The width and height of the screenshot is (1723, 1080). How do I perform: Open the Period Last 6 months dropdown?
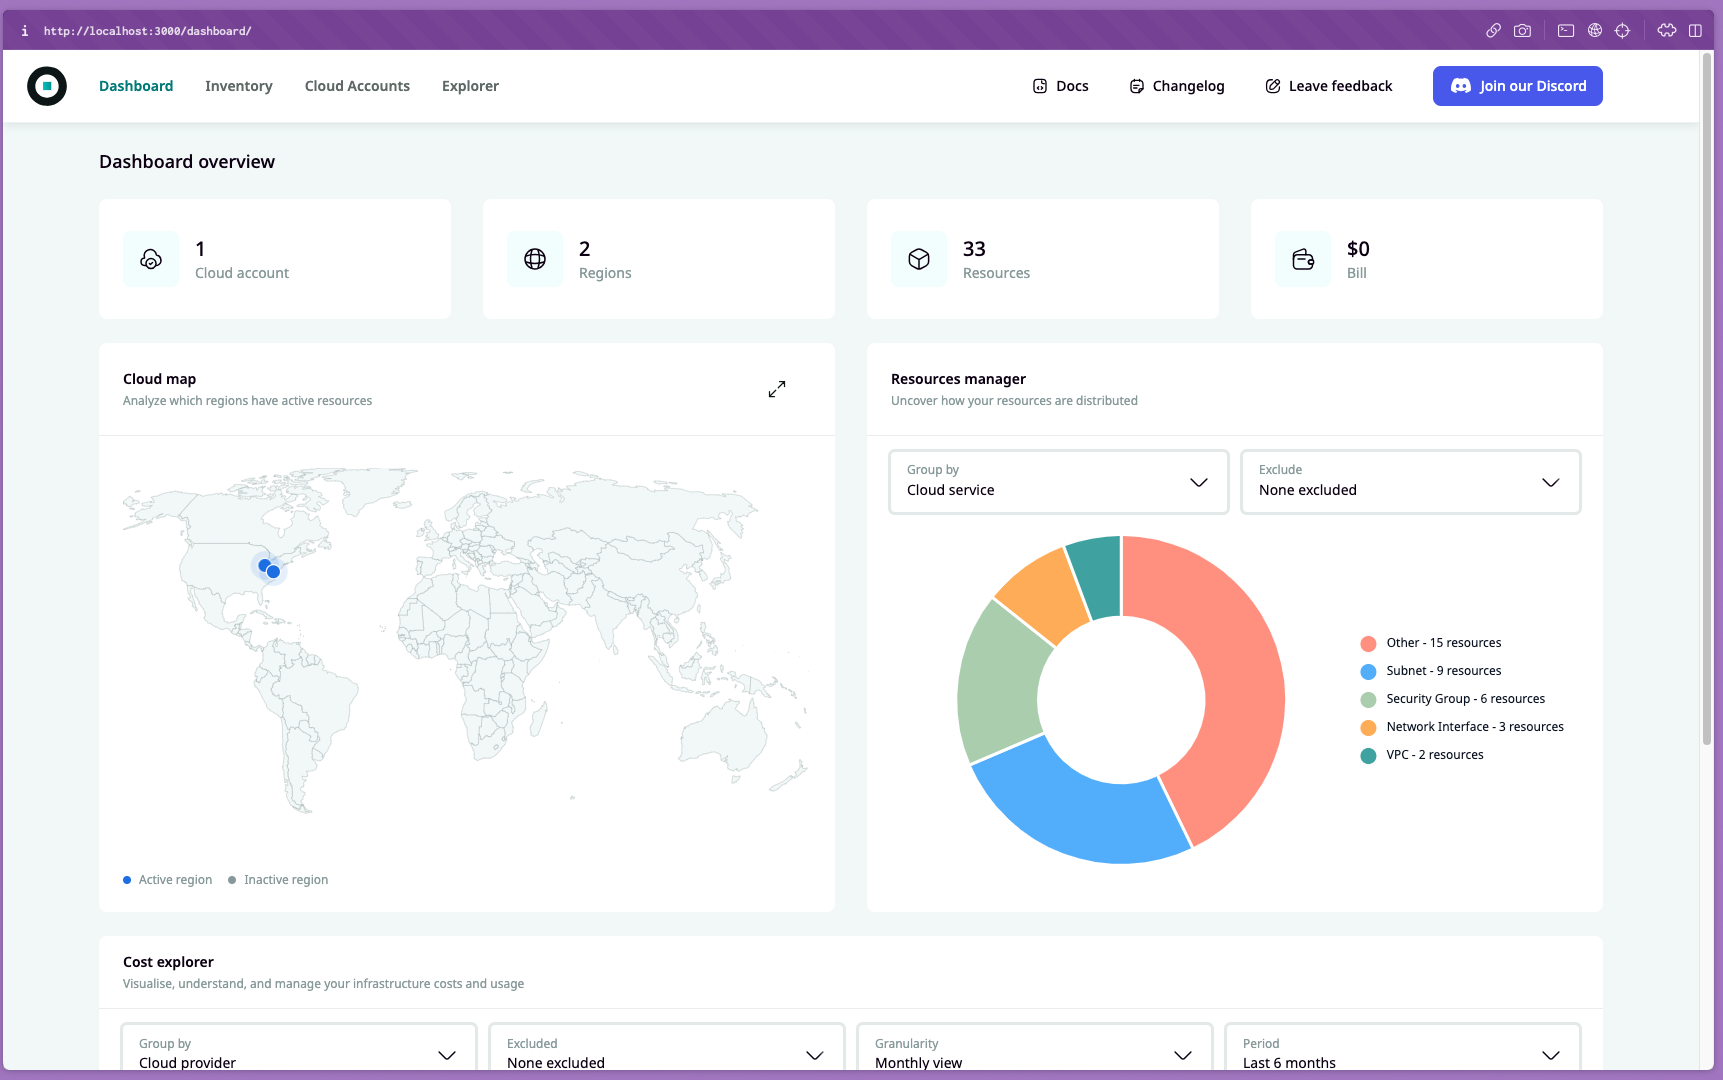tap(1402, 1050)
